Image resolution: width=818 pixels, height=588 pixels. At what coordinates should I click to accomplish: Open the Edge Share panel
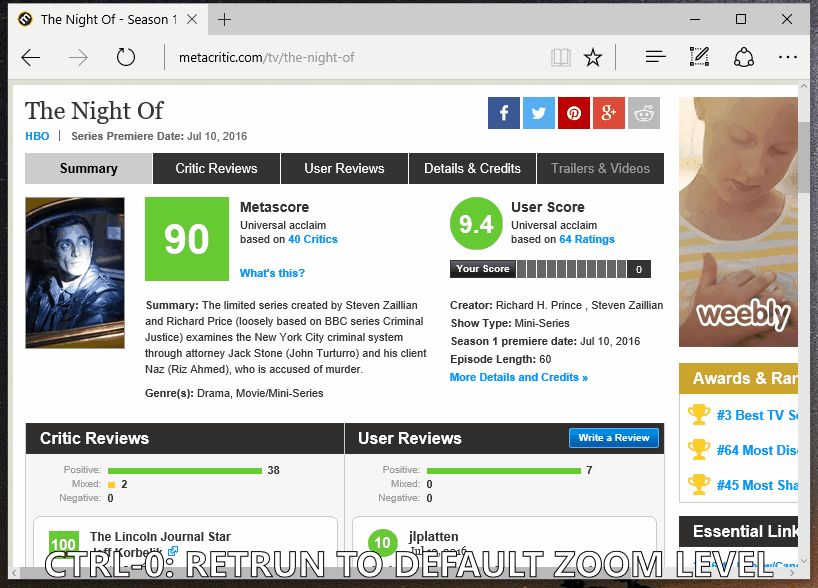tap(743, 57)
